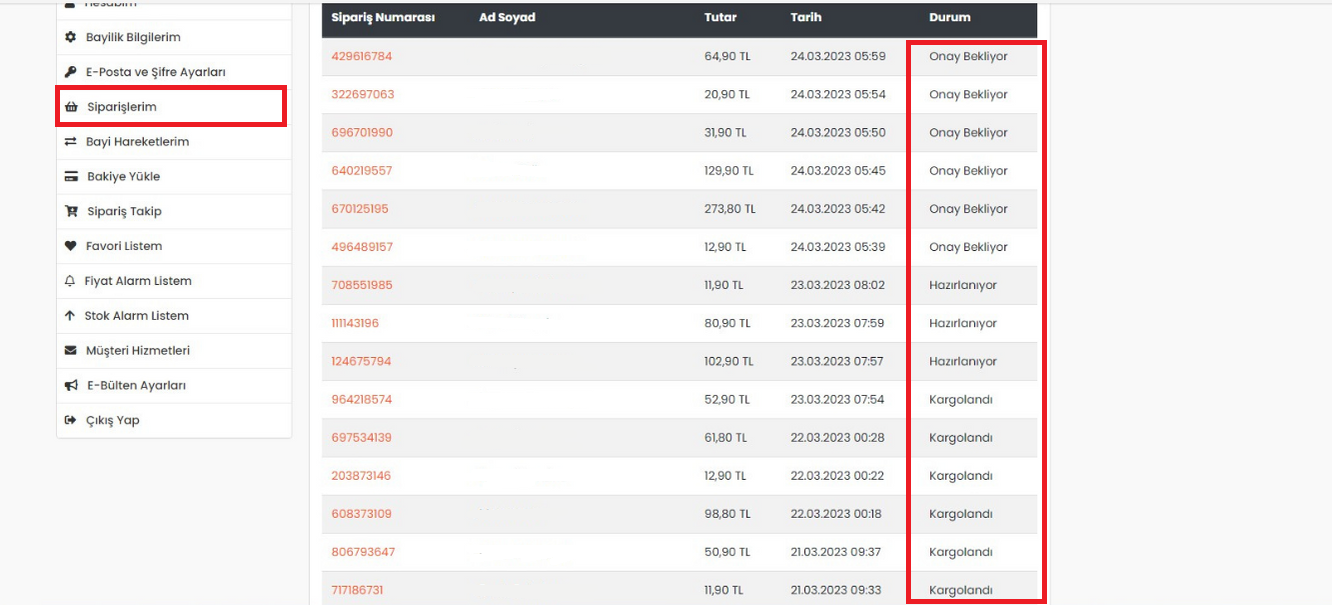Open order number 696701990
This screenshot has height=605, width=1332.
(362, 133)
